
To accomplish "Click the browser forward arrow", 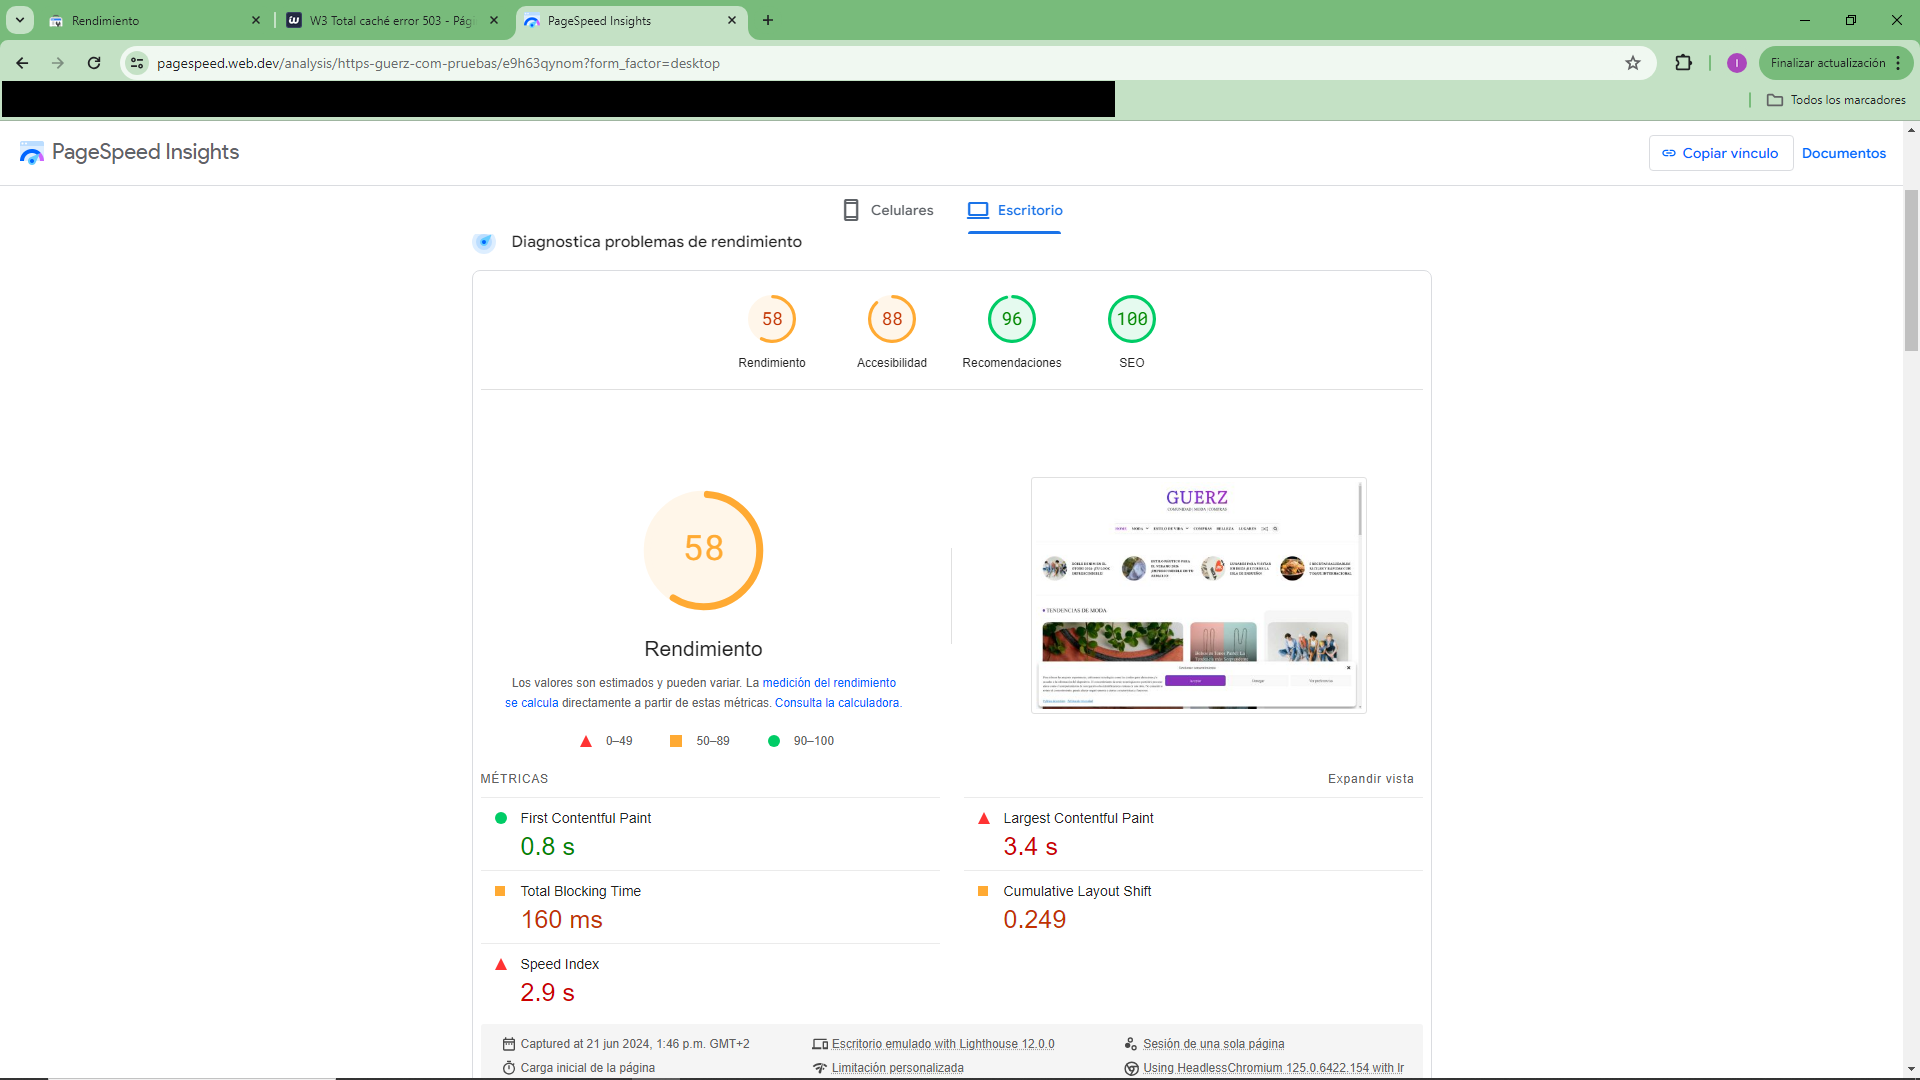I will (x=58, y=63).
